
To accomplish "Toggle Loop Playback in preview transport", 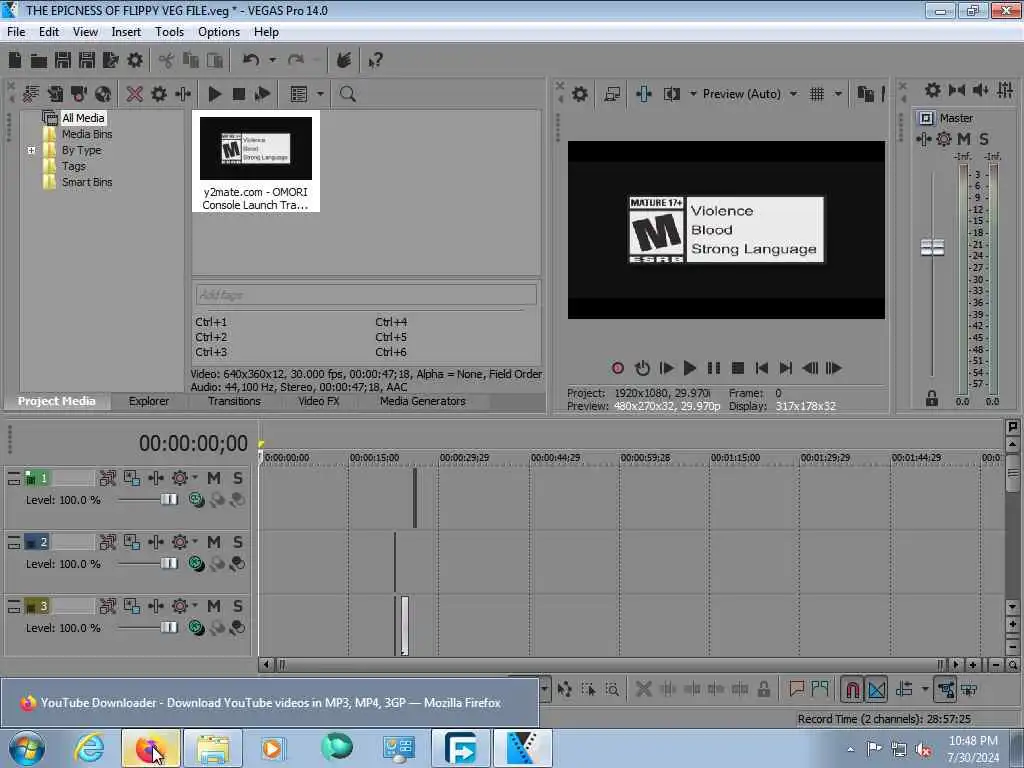I will [x=642, y=368].
